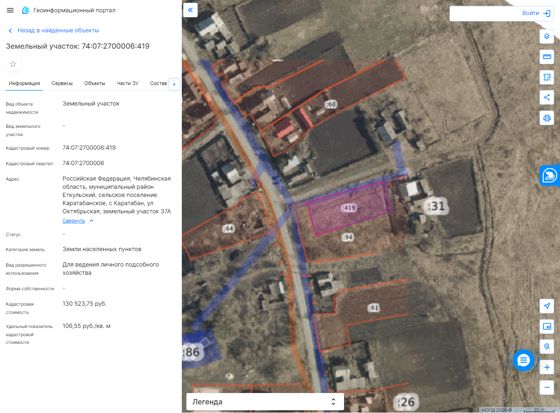
Task: Open the map layers tool
Action: click(x=546, y=36)
